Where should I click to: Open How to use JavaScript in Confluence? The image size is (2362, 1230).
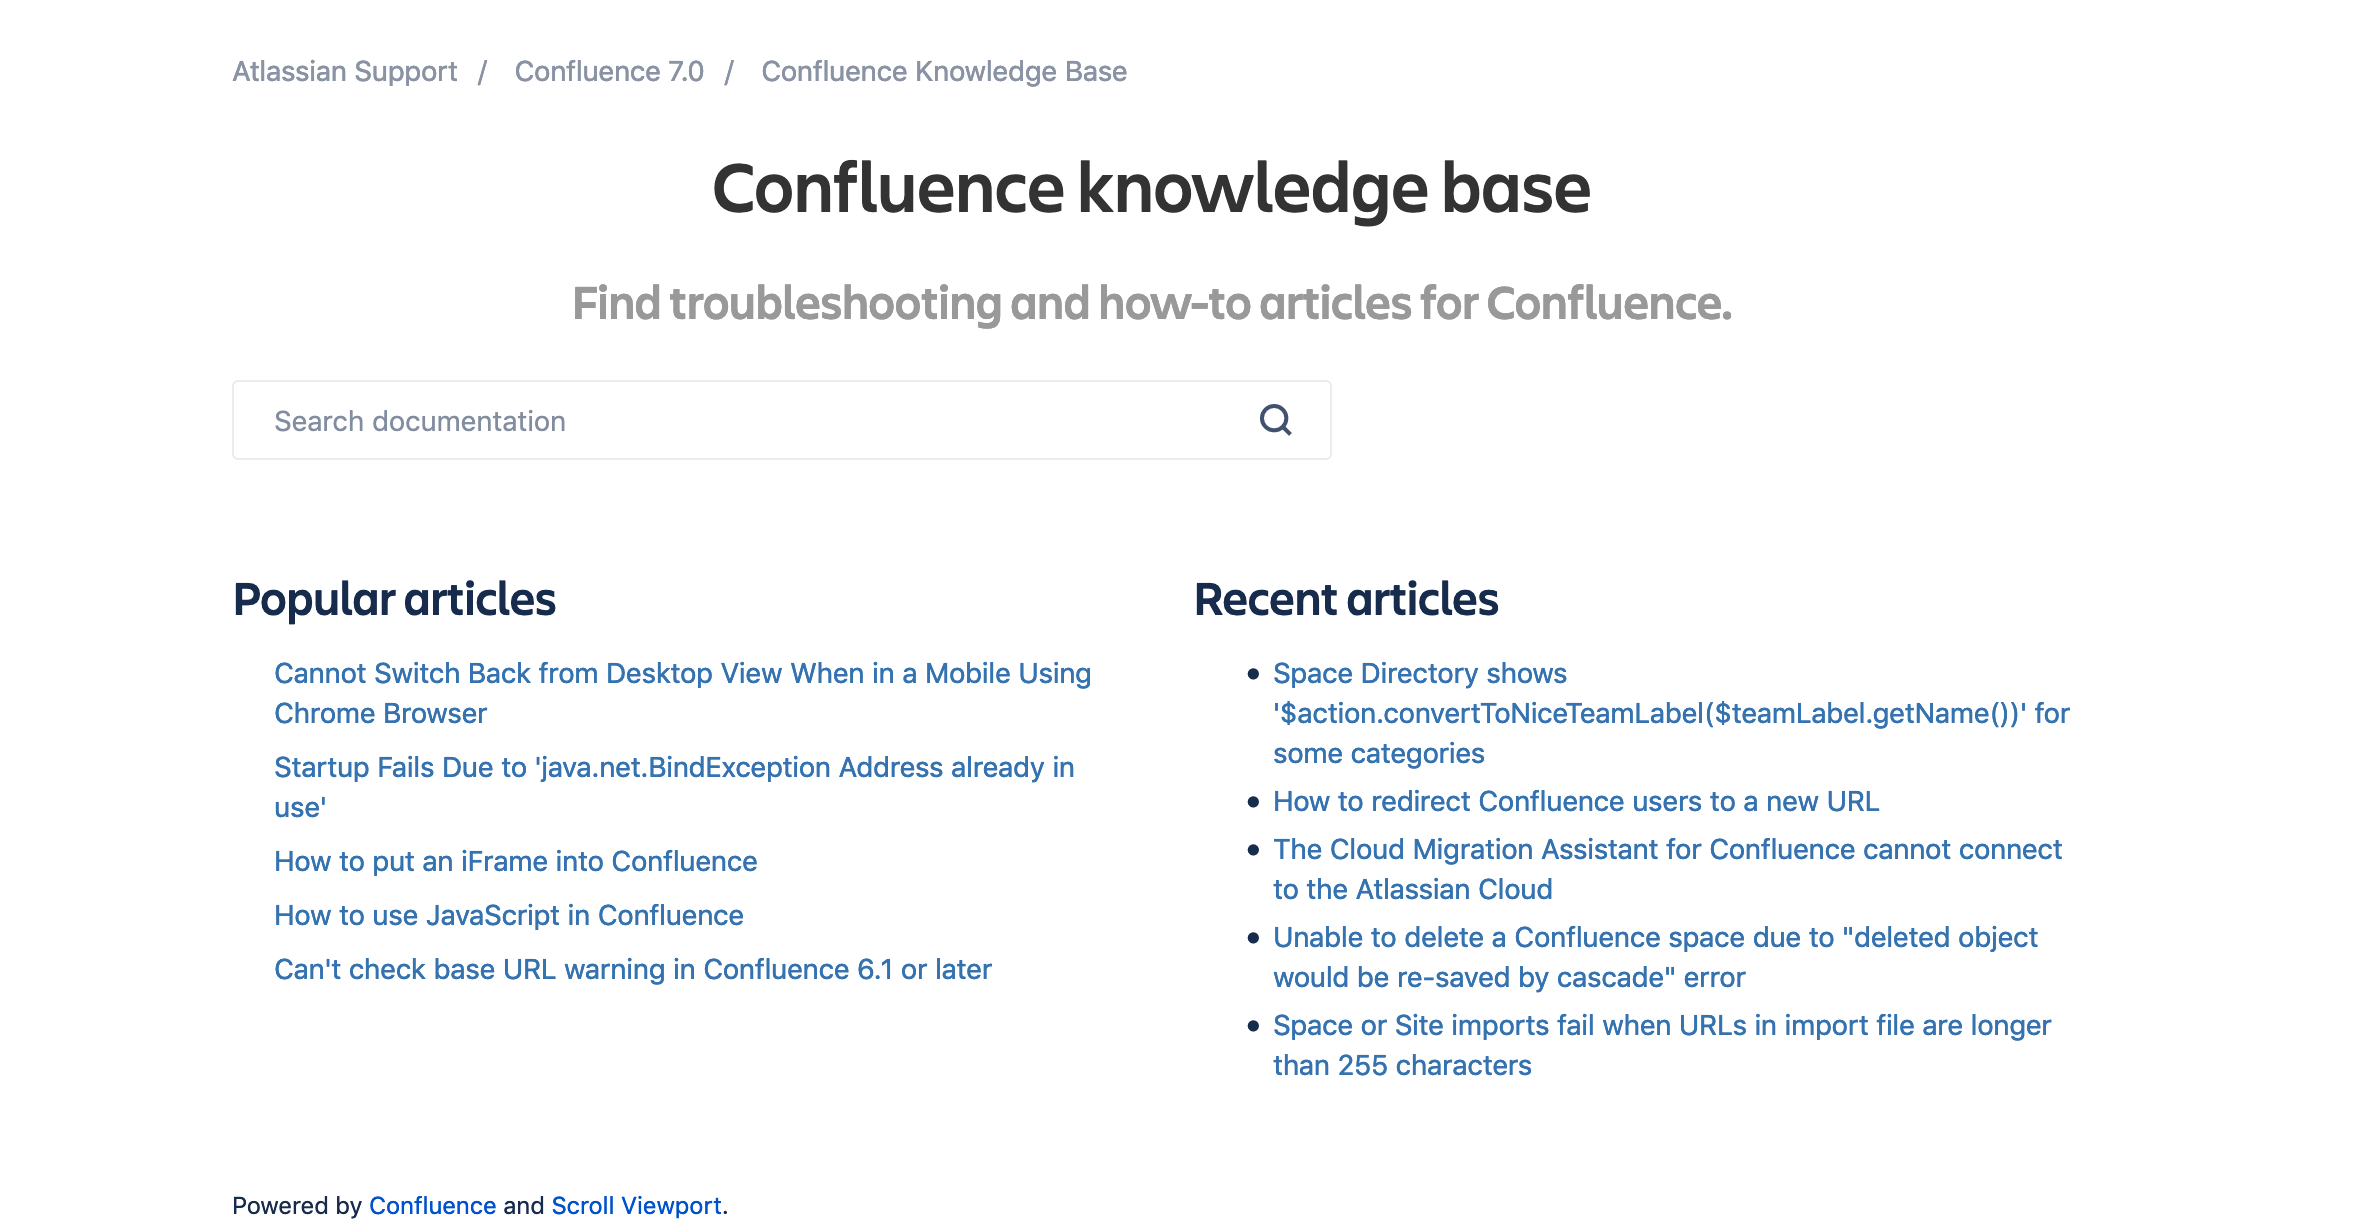pos(509,915)
